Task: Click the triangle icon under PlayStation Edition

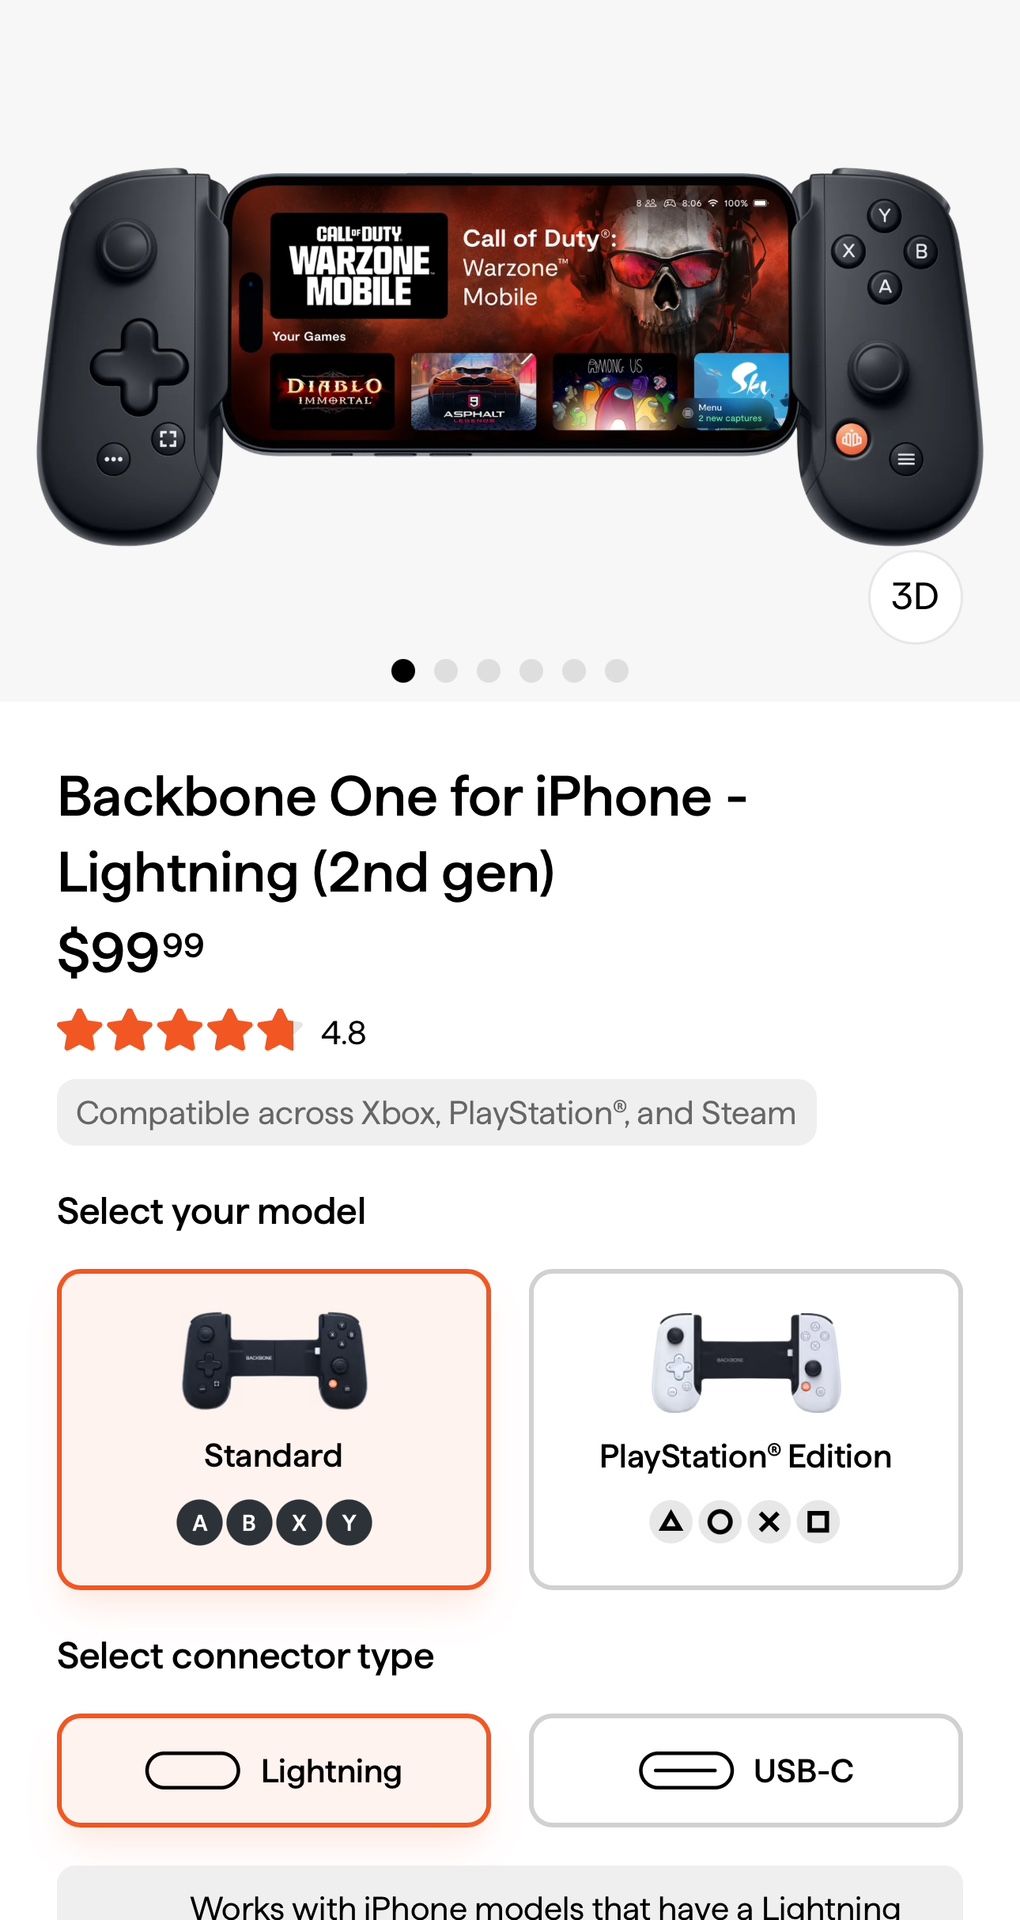Action: [x=671, y=1521]
